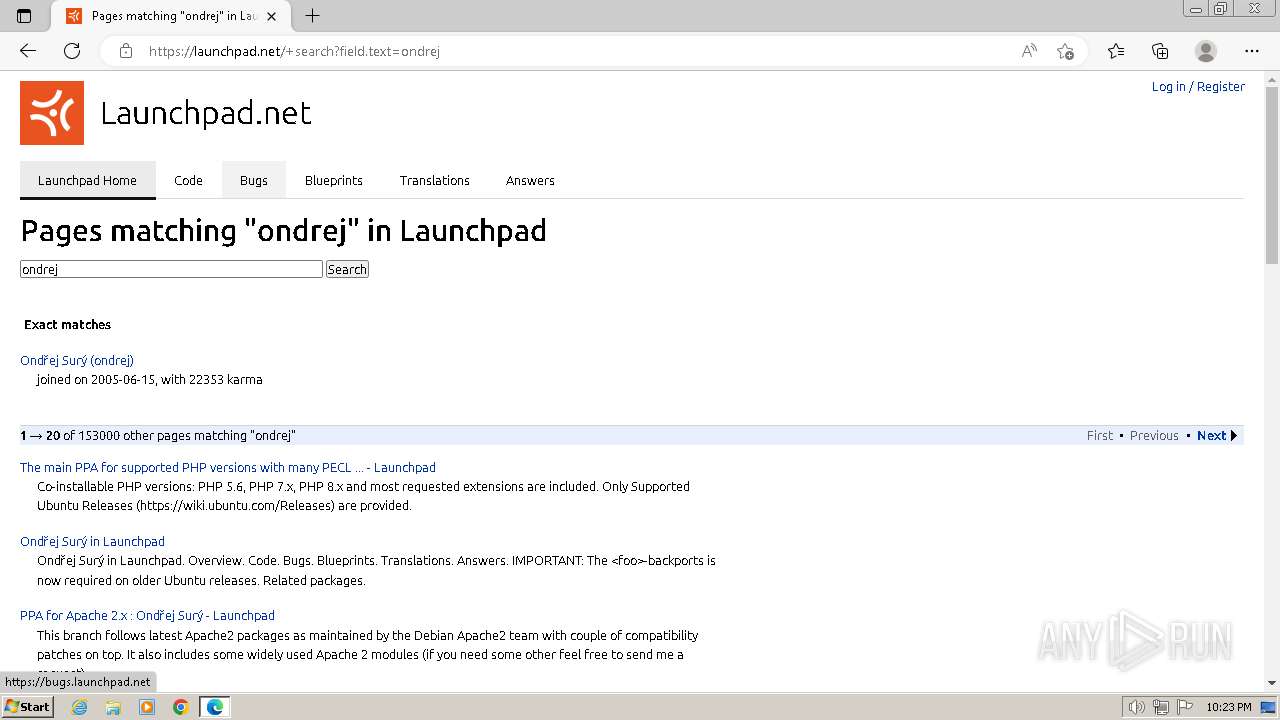This screenshot has width=1280, height=720.
Task: View site information lock icon
Action: [x=125, y=51]
